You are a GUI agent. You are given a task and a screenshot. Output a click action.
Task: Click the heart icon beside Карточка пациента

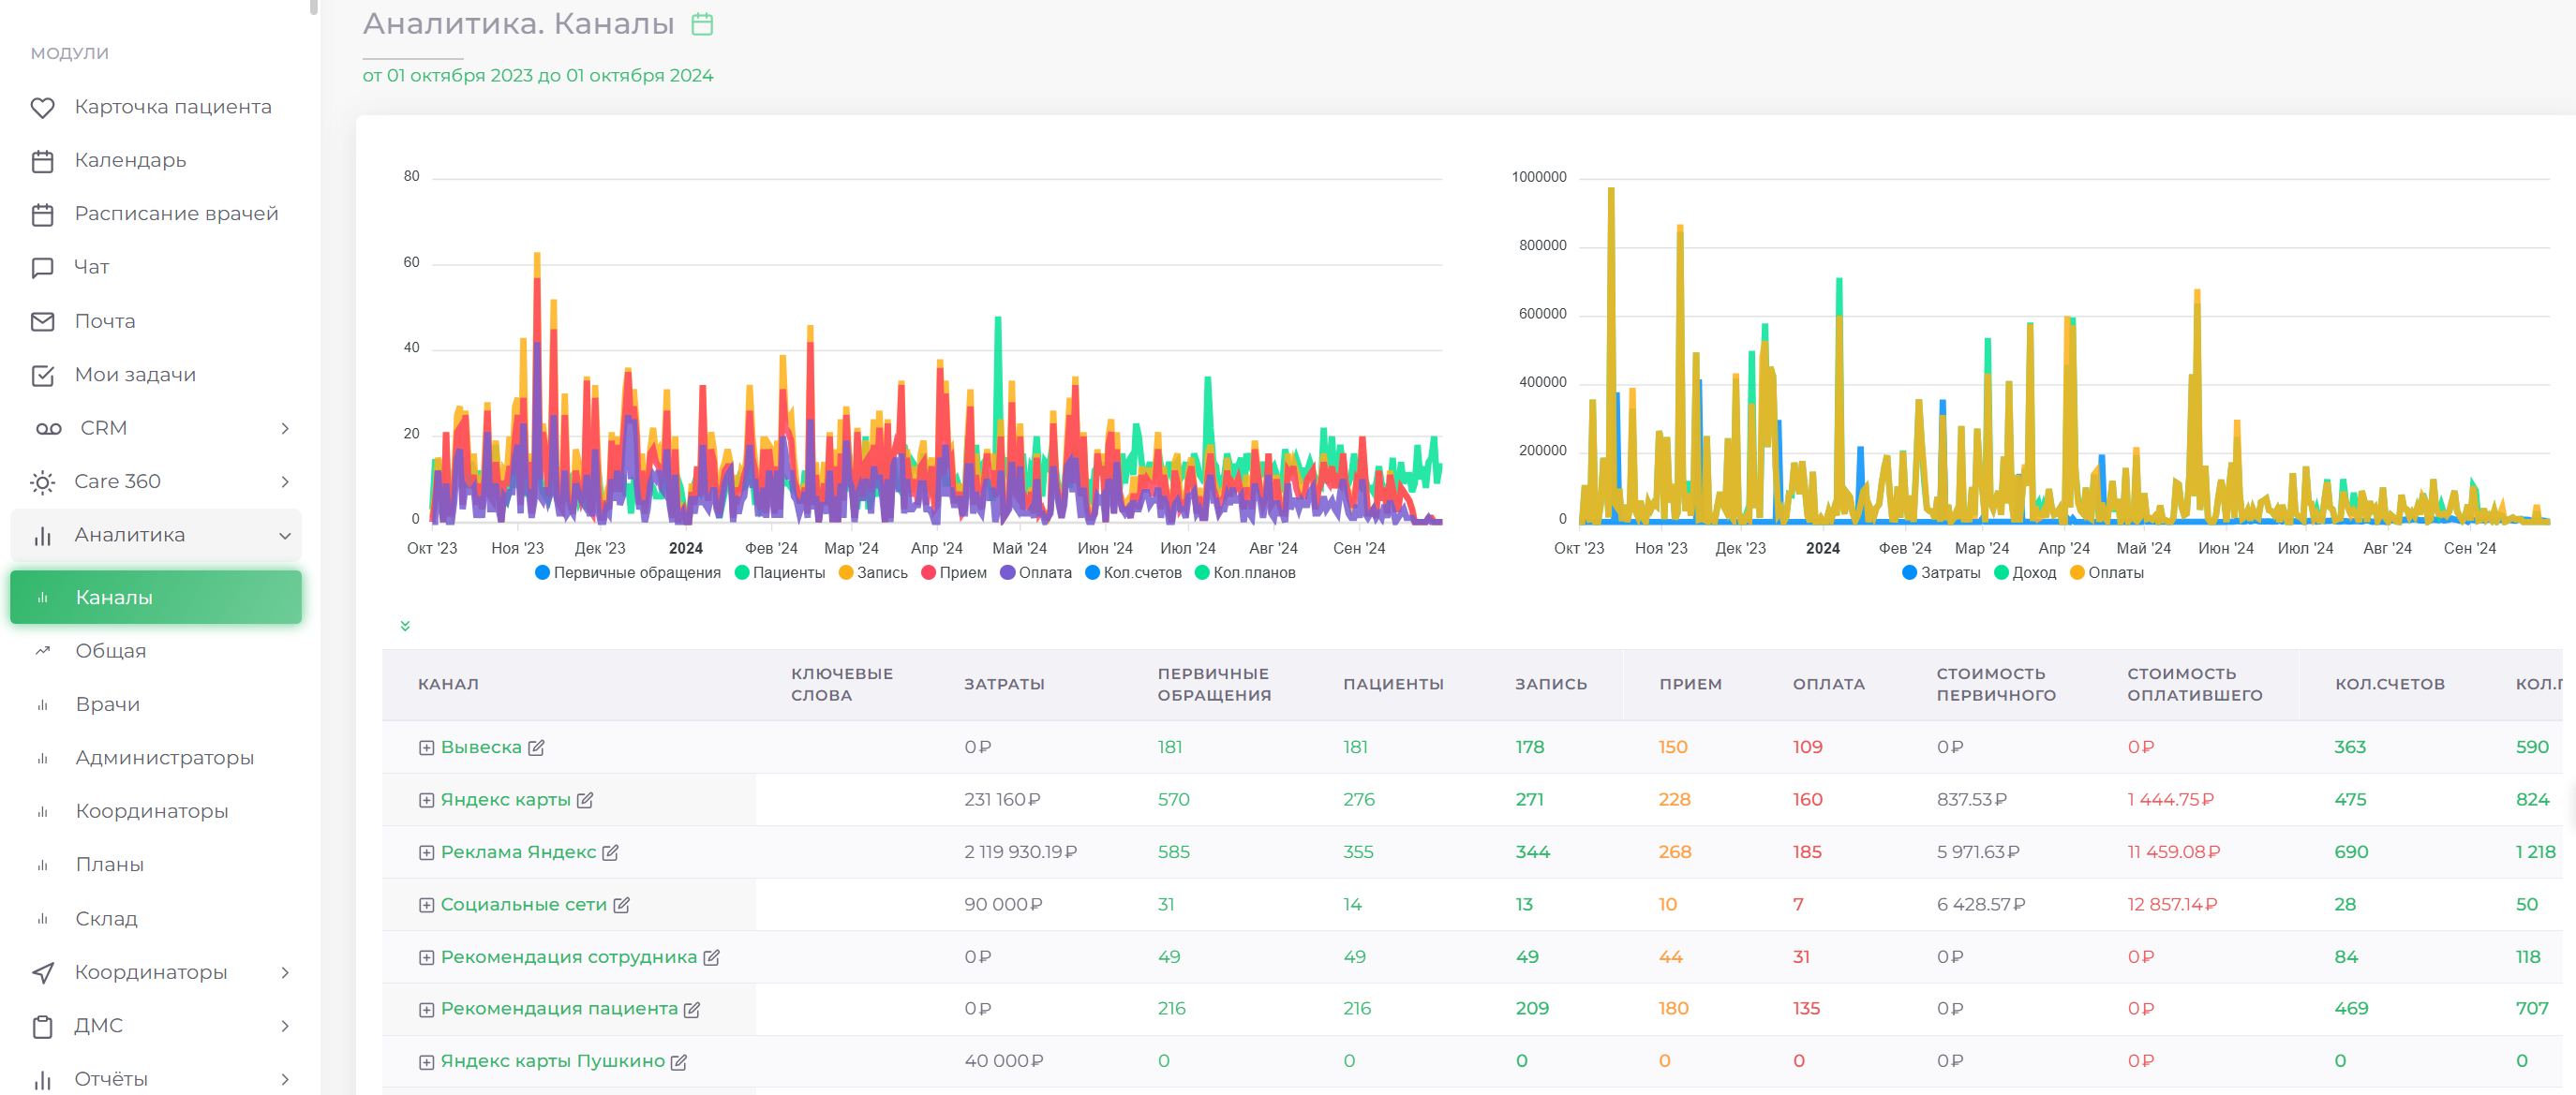pyautogui.click(x=42, y=107)
